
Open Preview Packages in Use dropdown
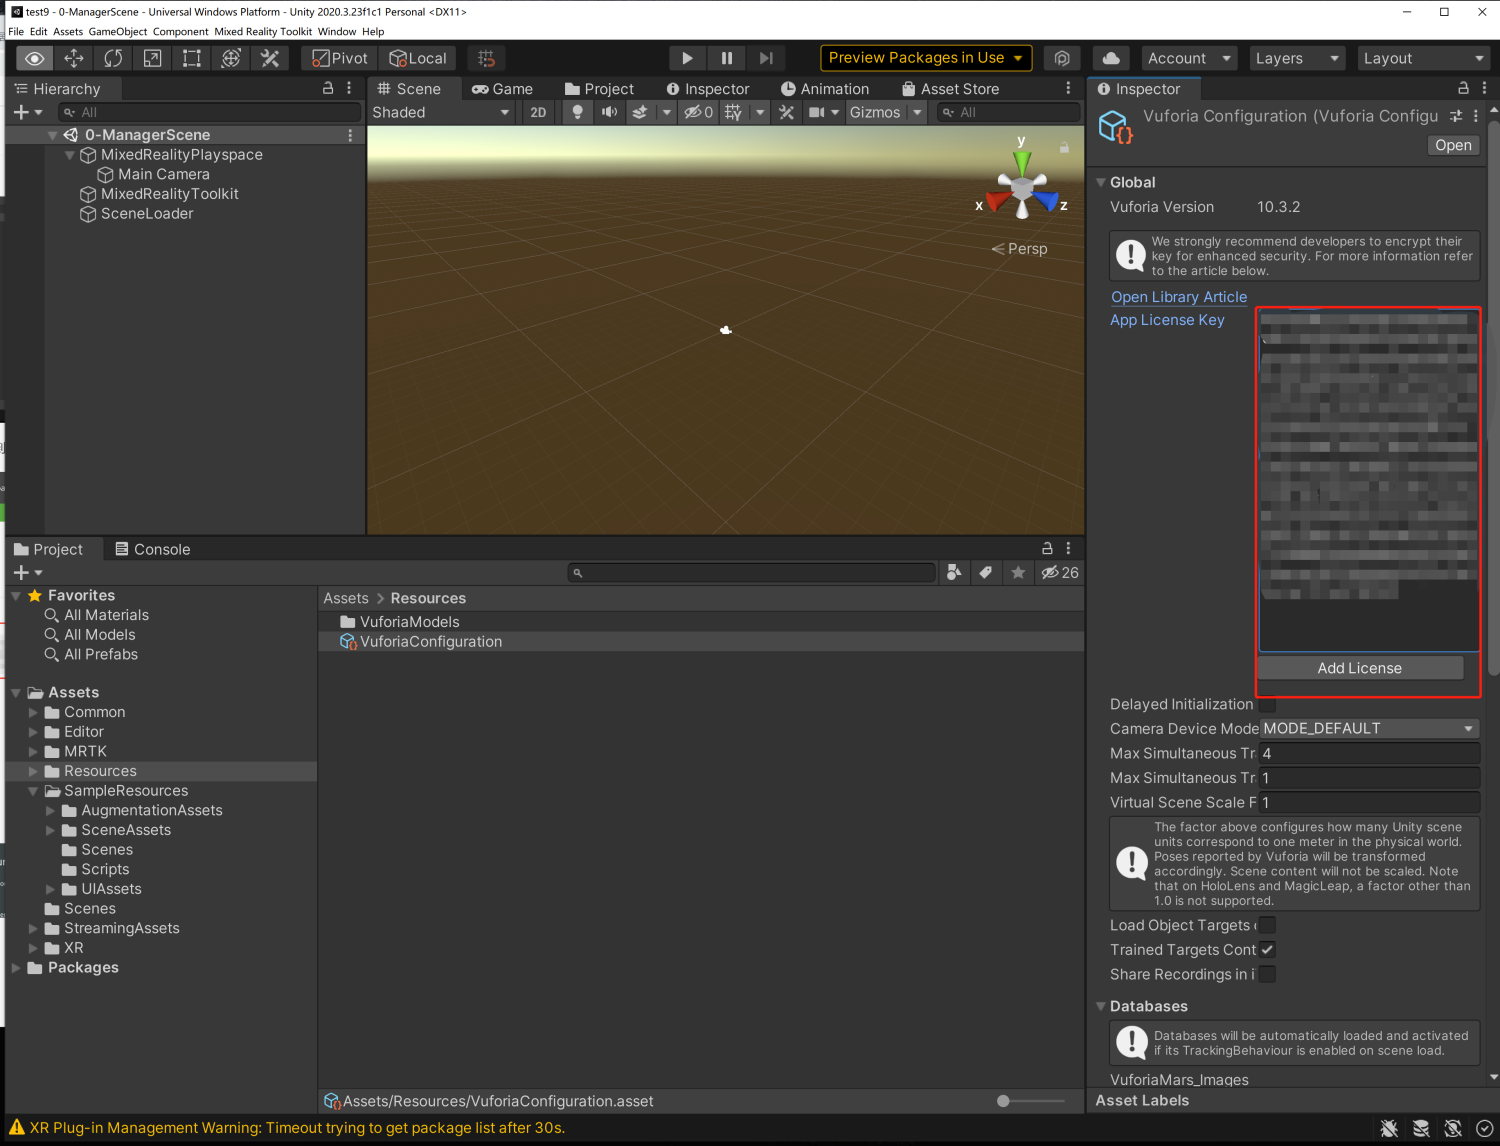point(926,58)
